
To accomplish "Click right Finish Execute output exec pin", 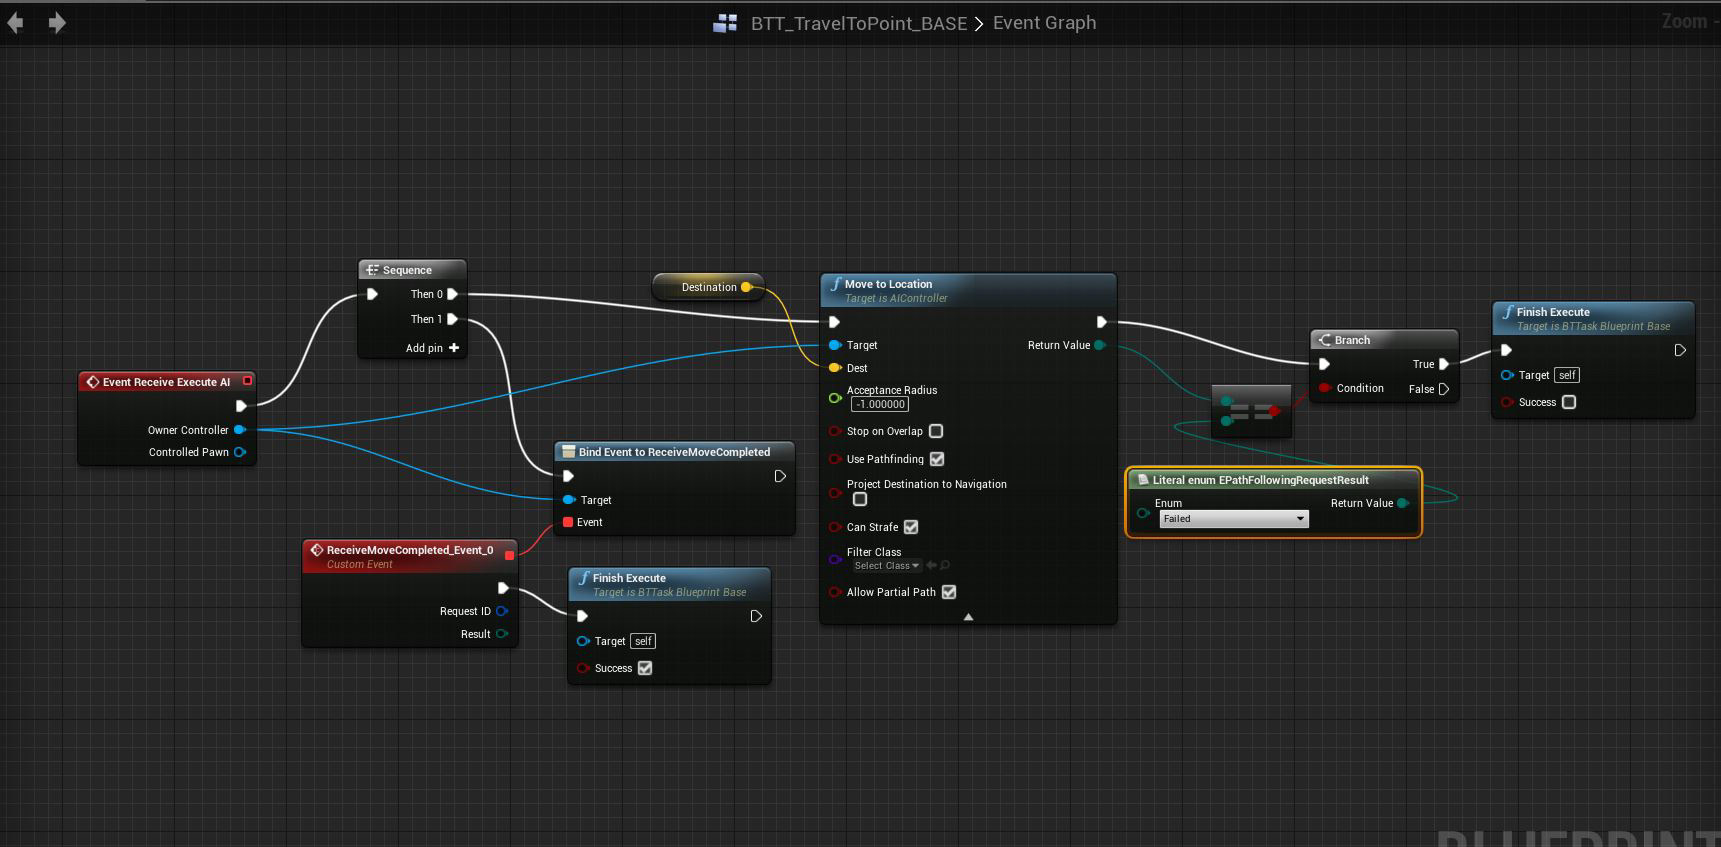I will [1680, 350].
